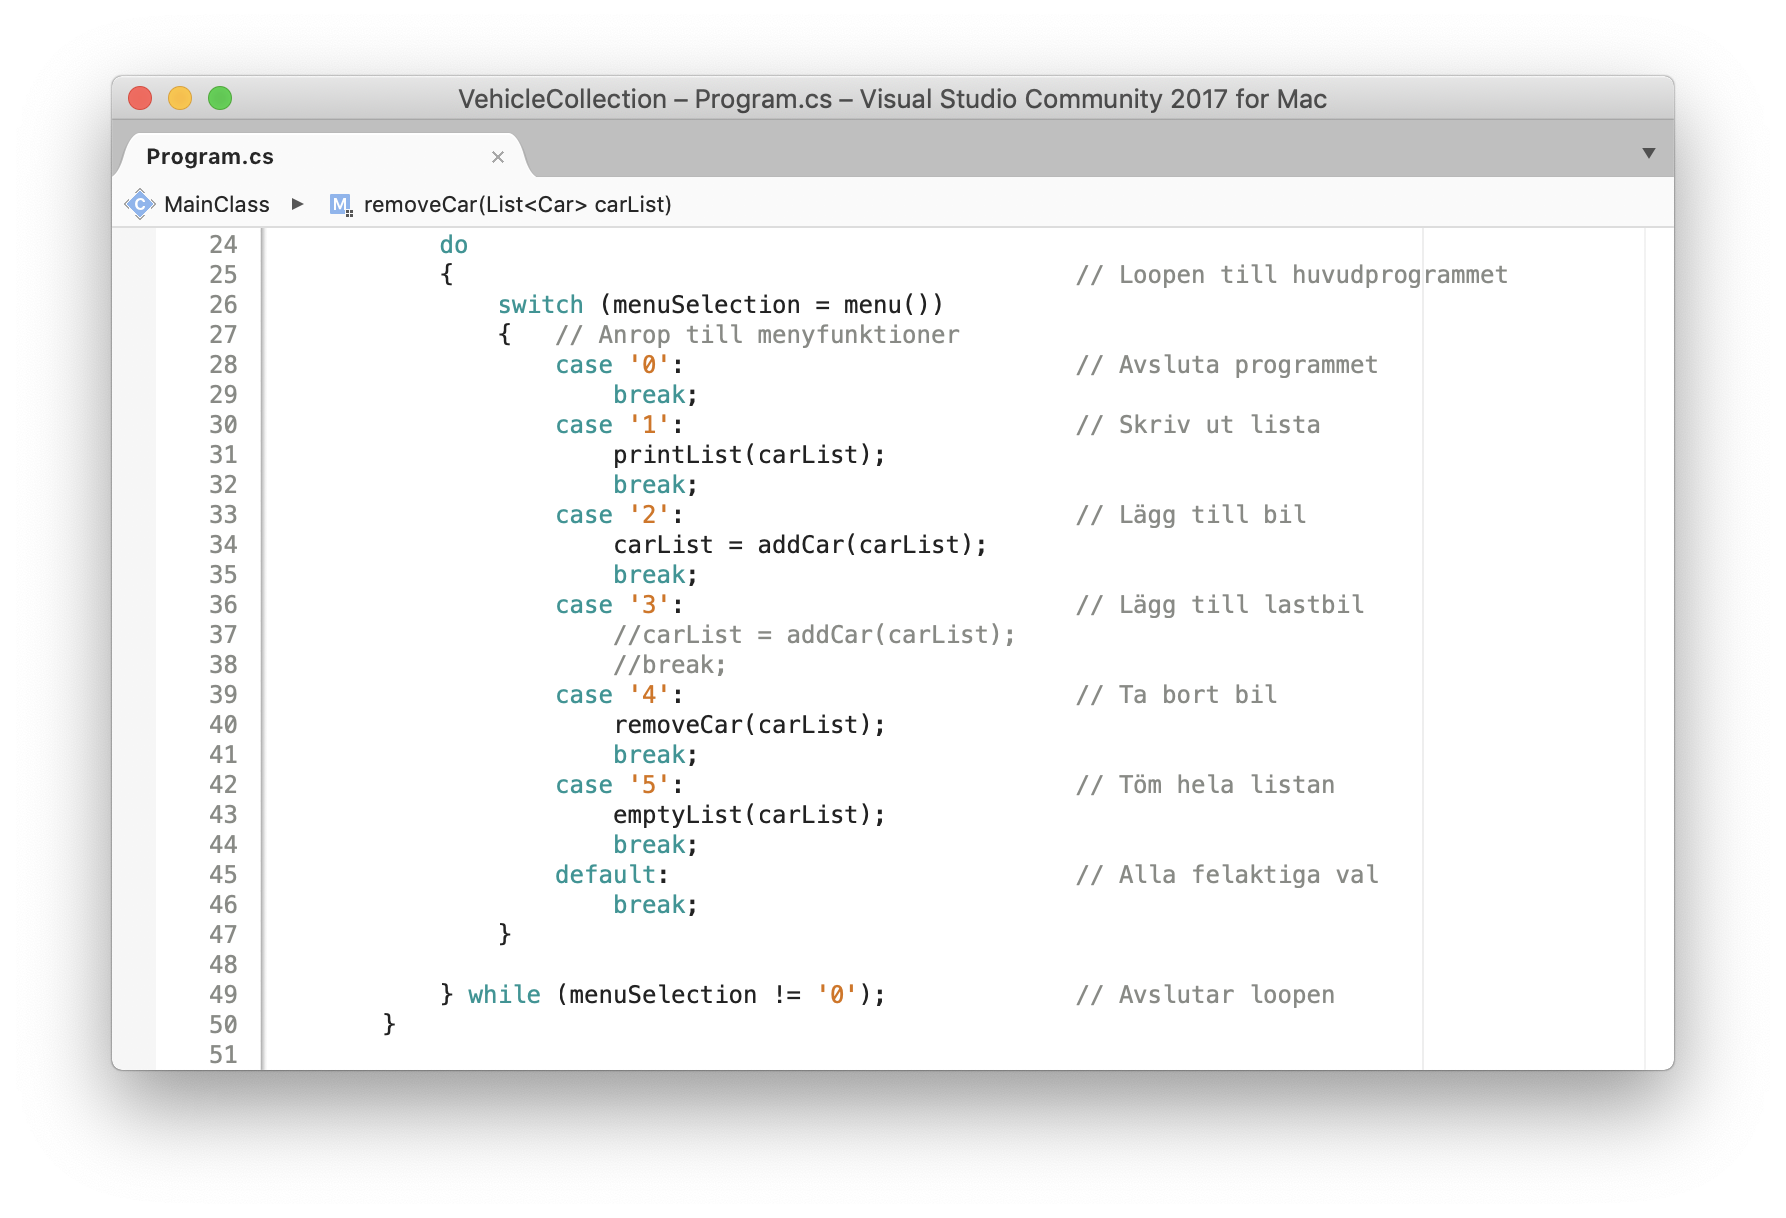
Task: Click closing brace on line 50
Action: (x=389, y=1025)
